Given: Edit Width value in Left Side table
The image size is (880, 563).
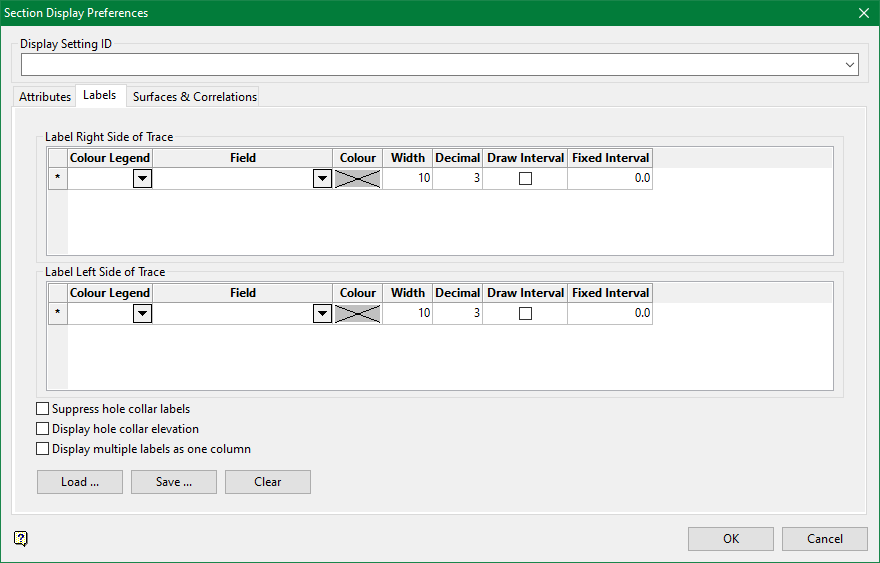Looking at the screenshot, I should click(407, 313).
